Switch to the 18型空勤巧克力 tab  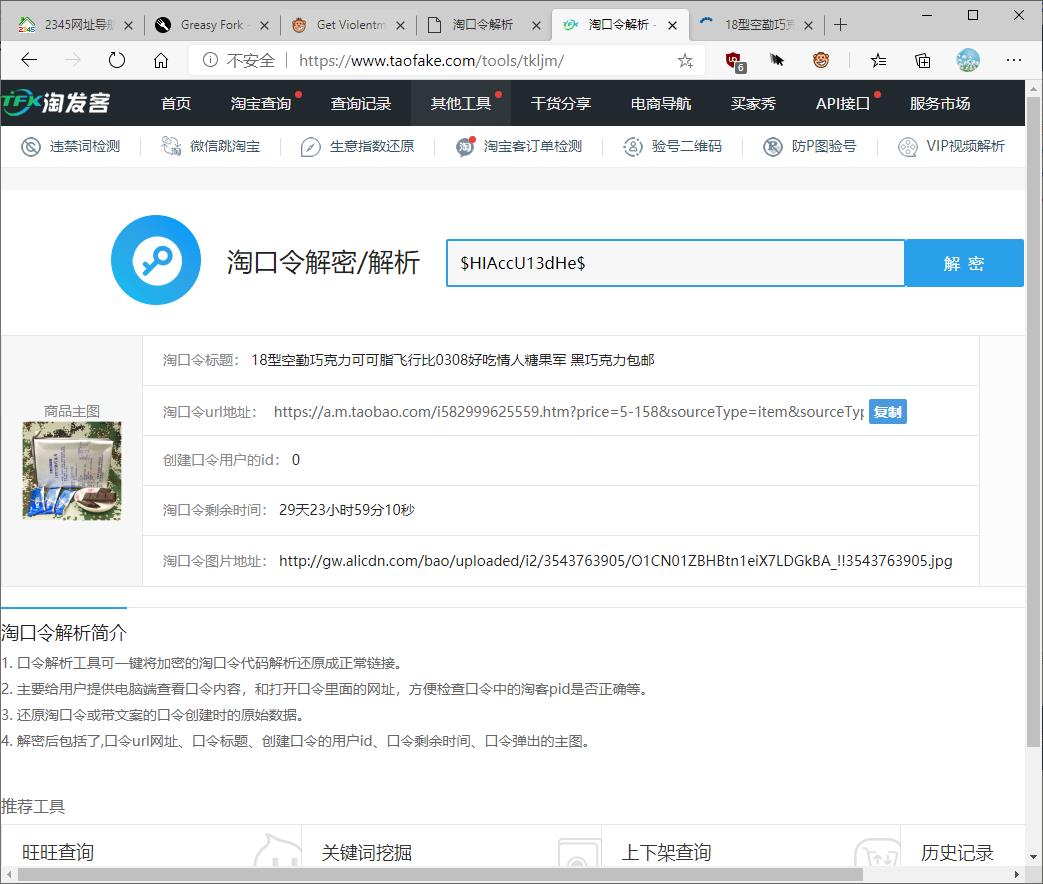(755, 25)
